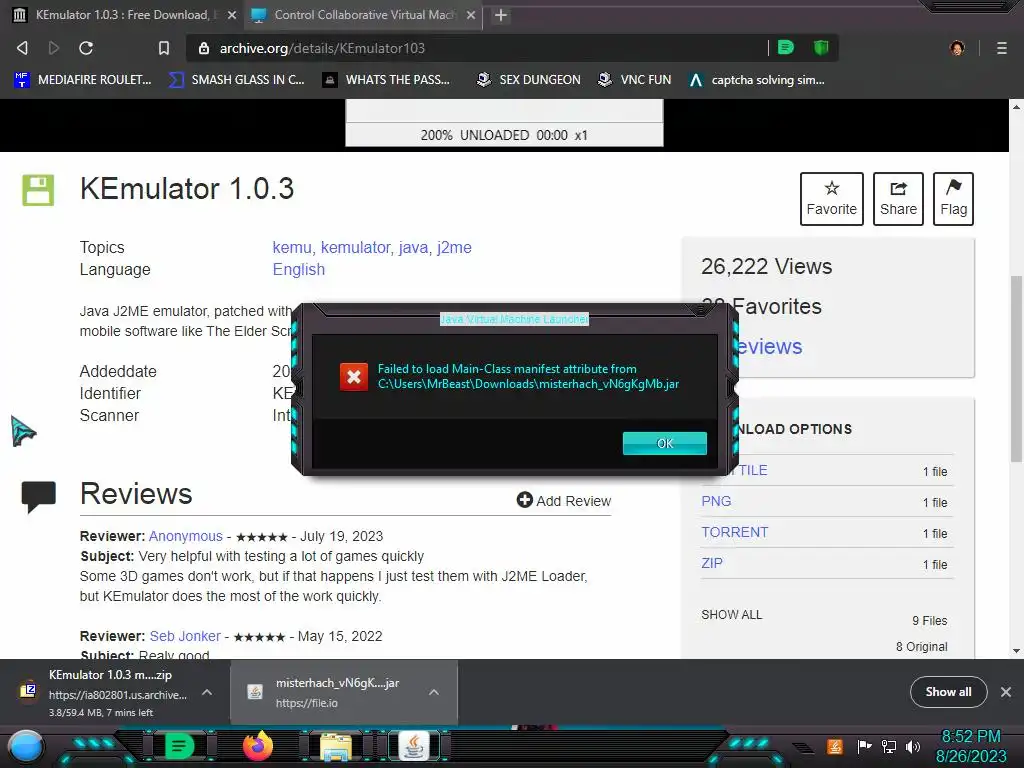Open the WHATS THE PASS bookmark
1024x768 pixels.
(x=387, y=80)
